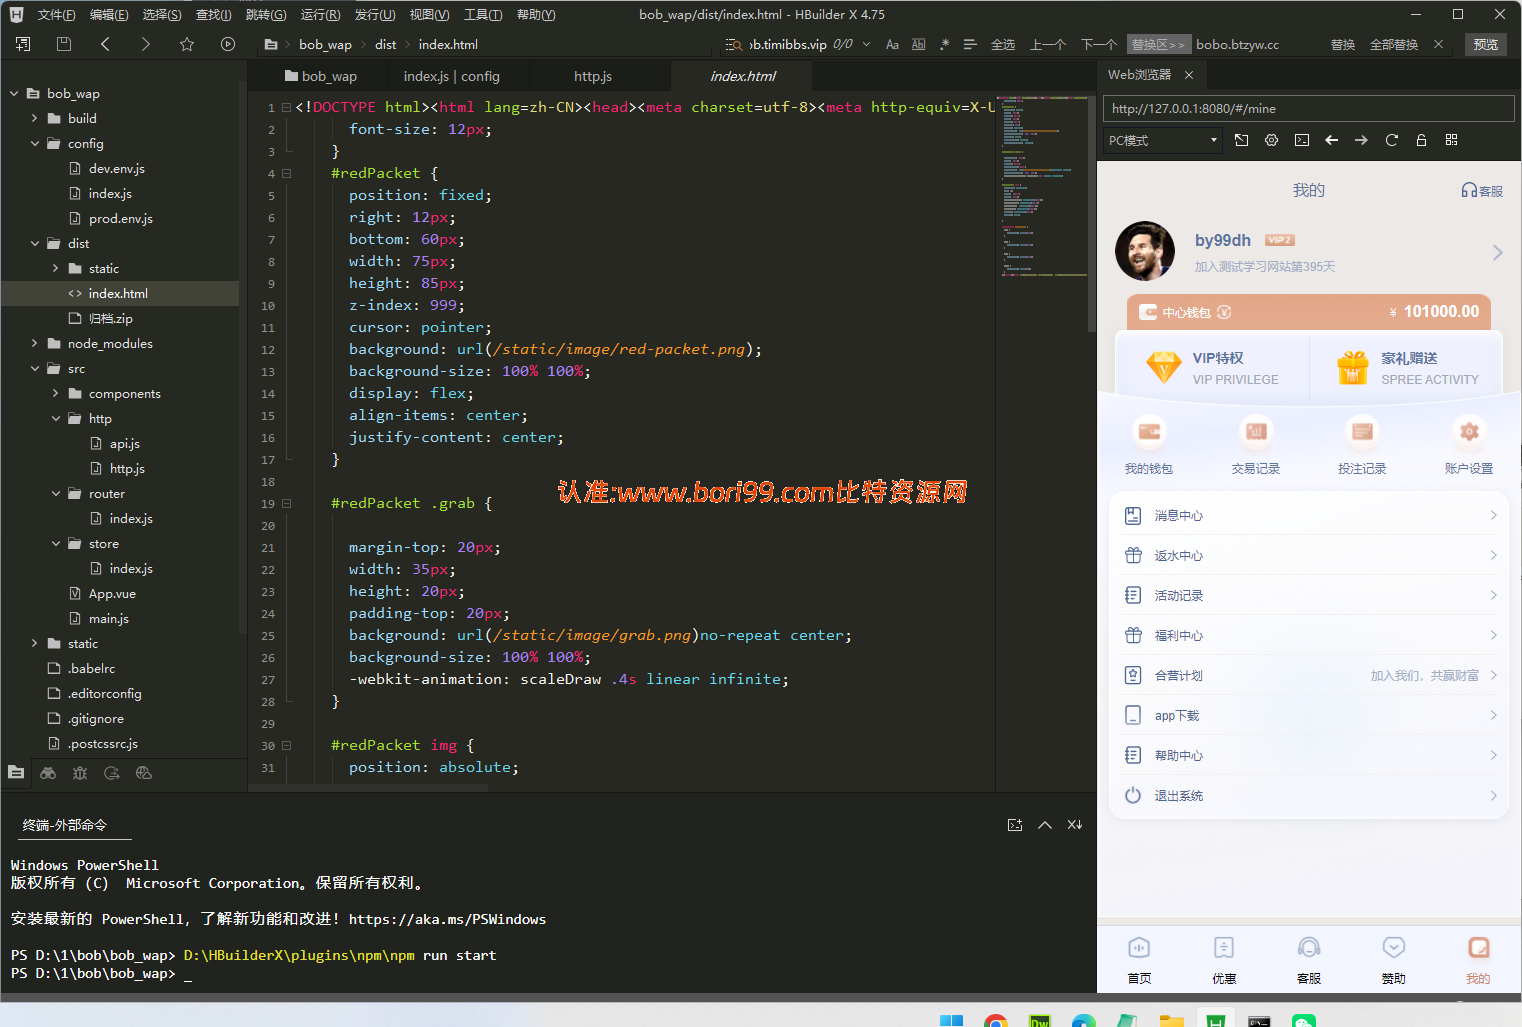Screen dimensions: 1522x1027
Task: Click the lock icon in browser toolbar
Action: [1421, 140]
